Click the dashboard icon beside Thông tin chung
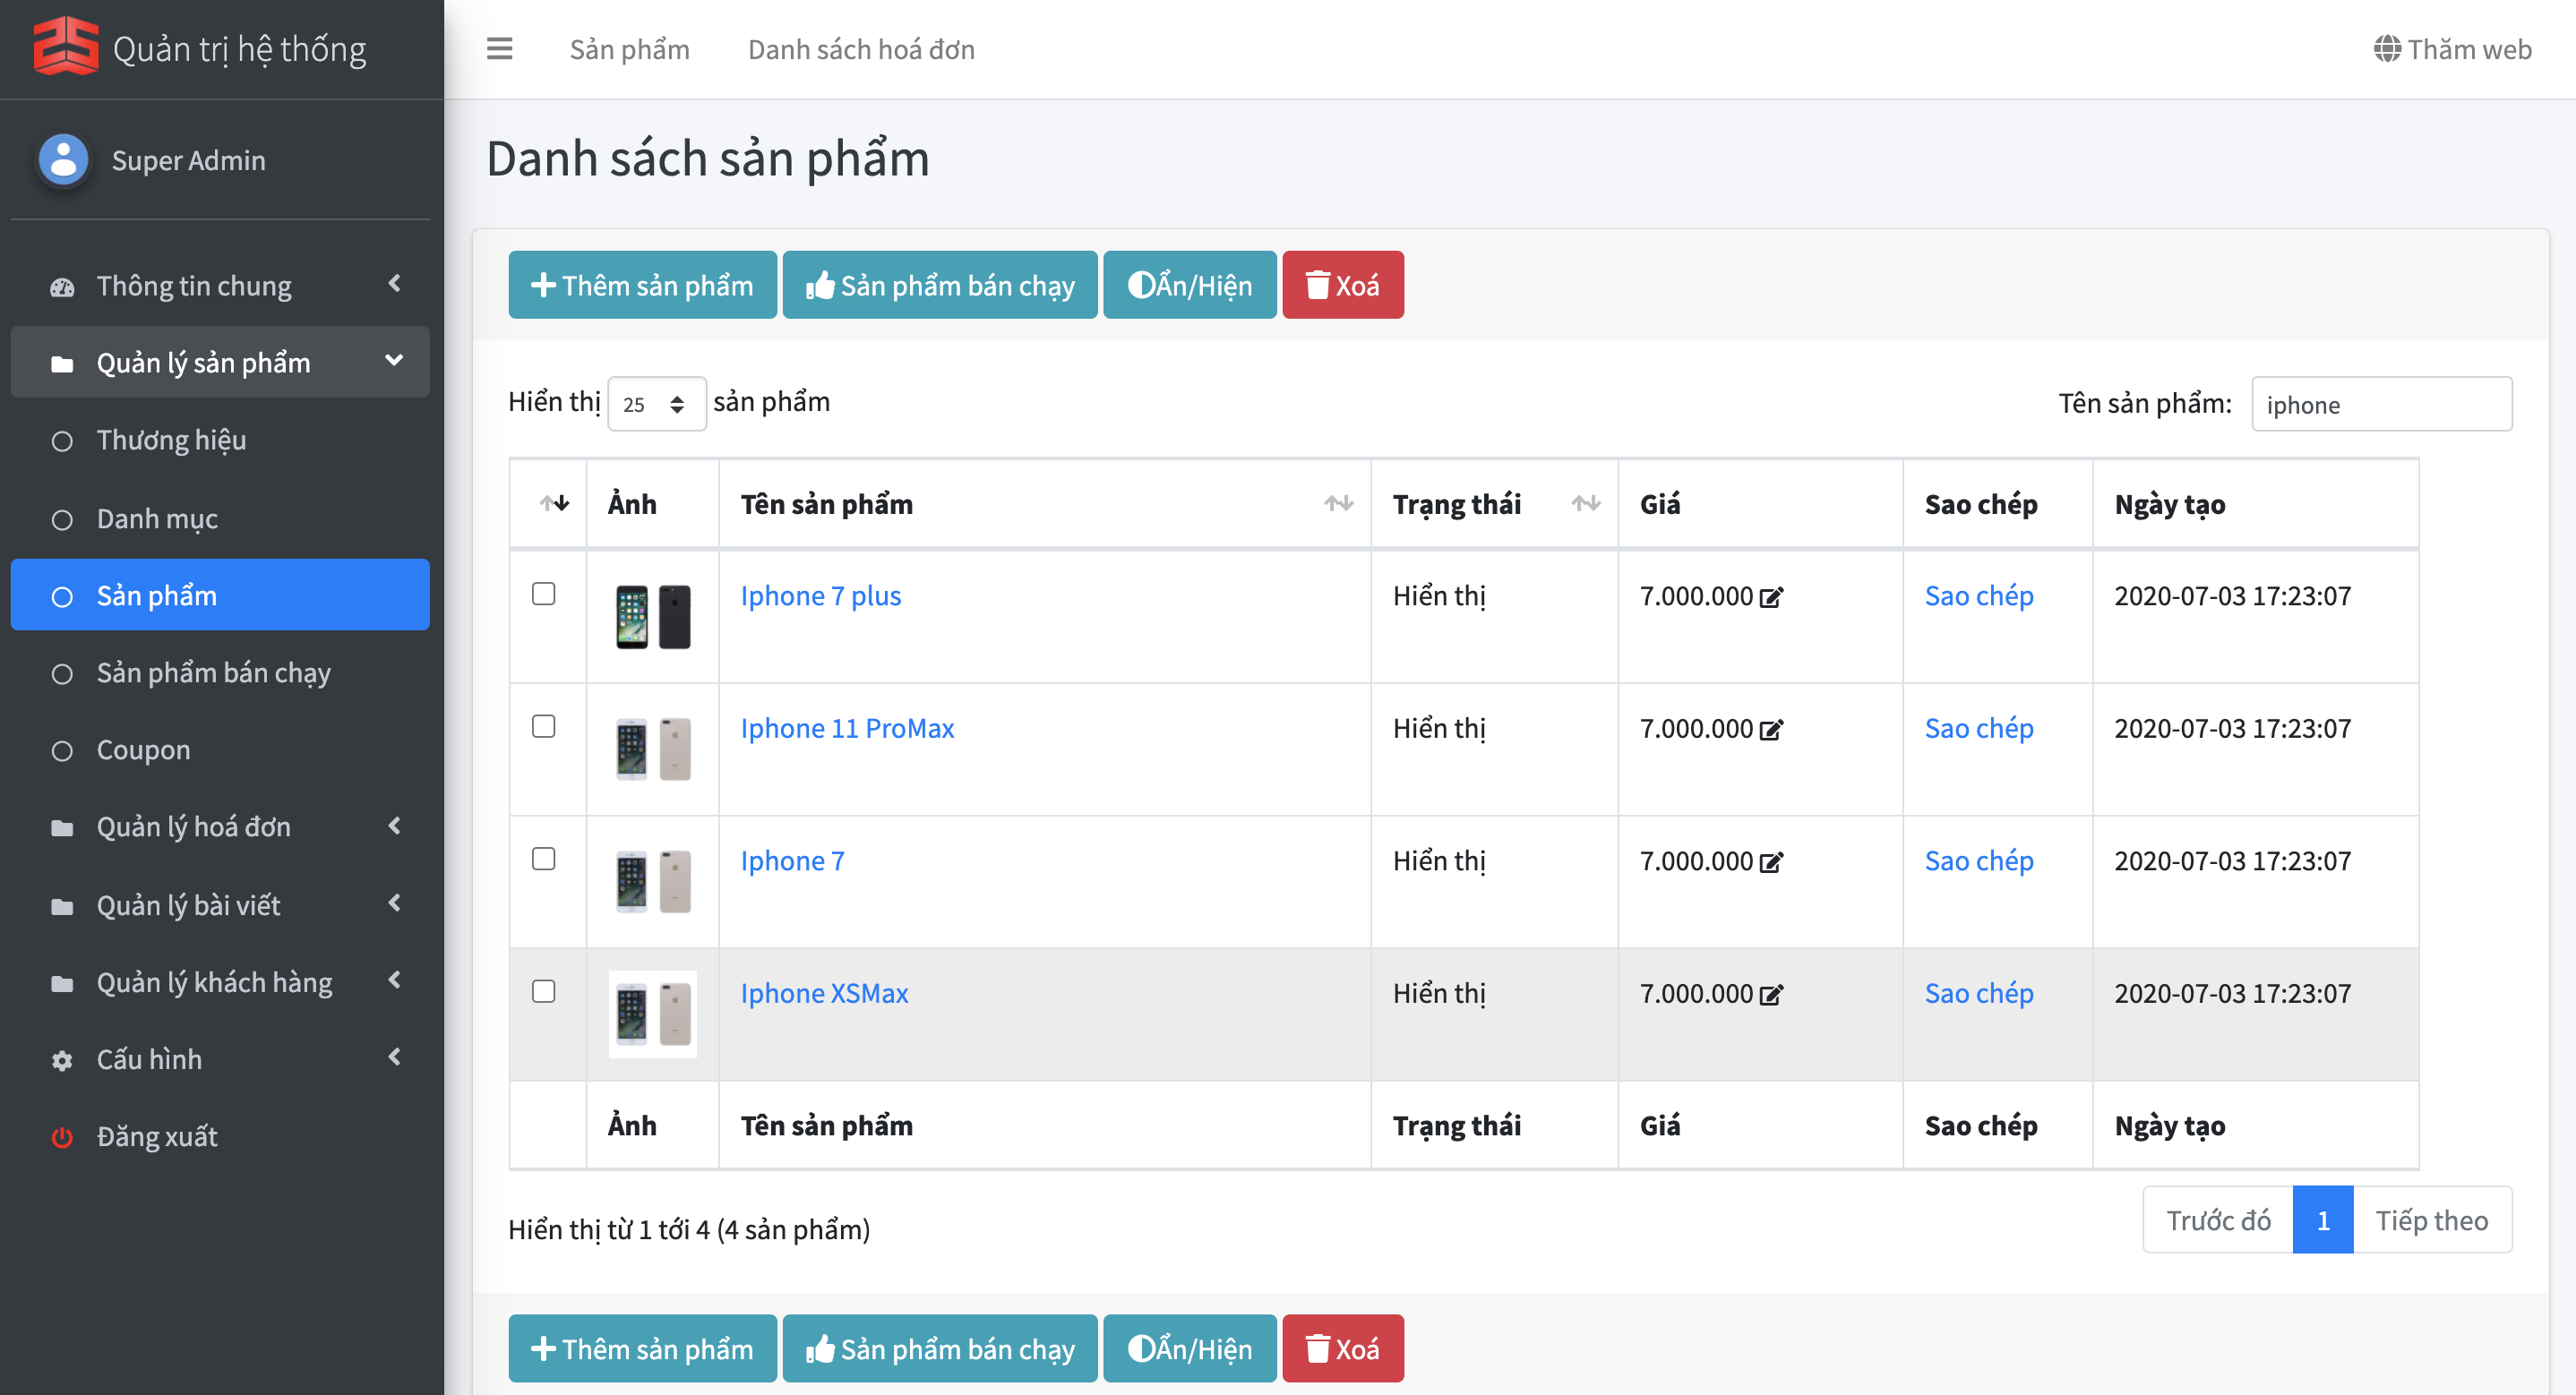The image size is (2576, 1395). 62,287
